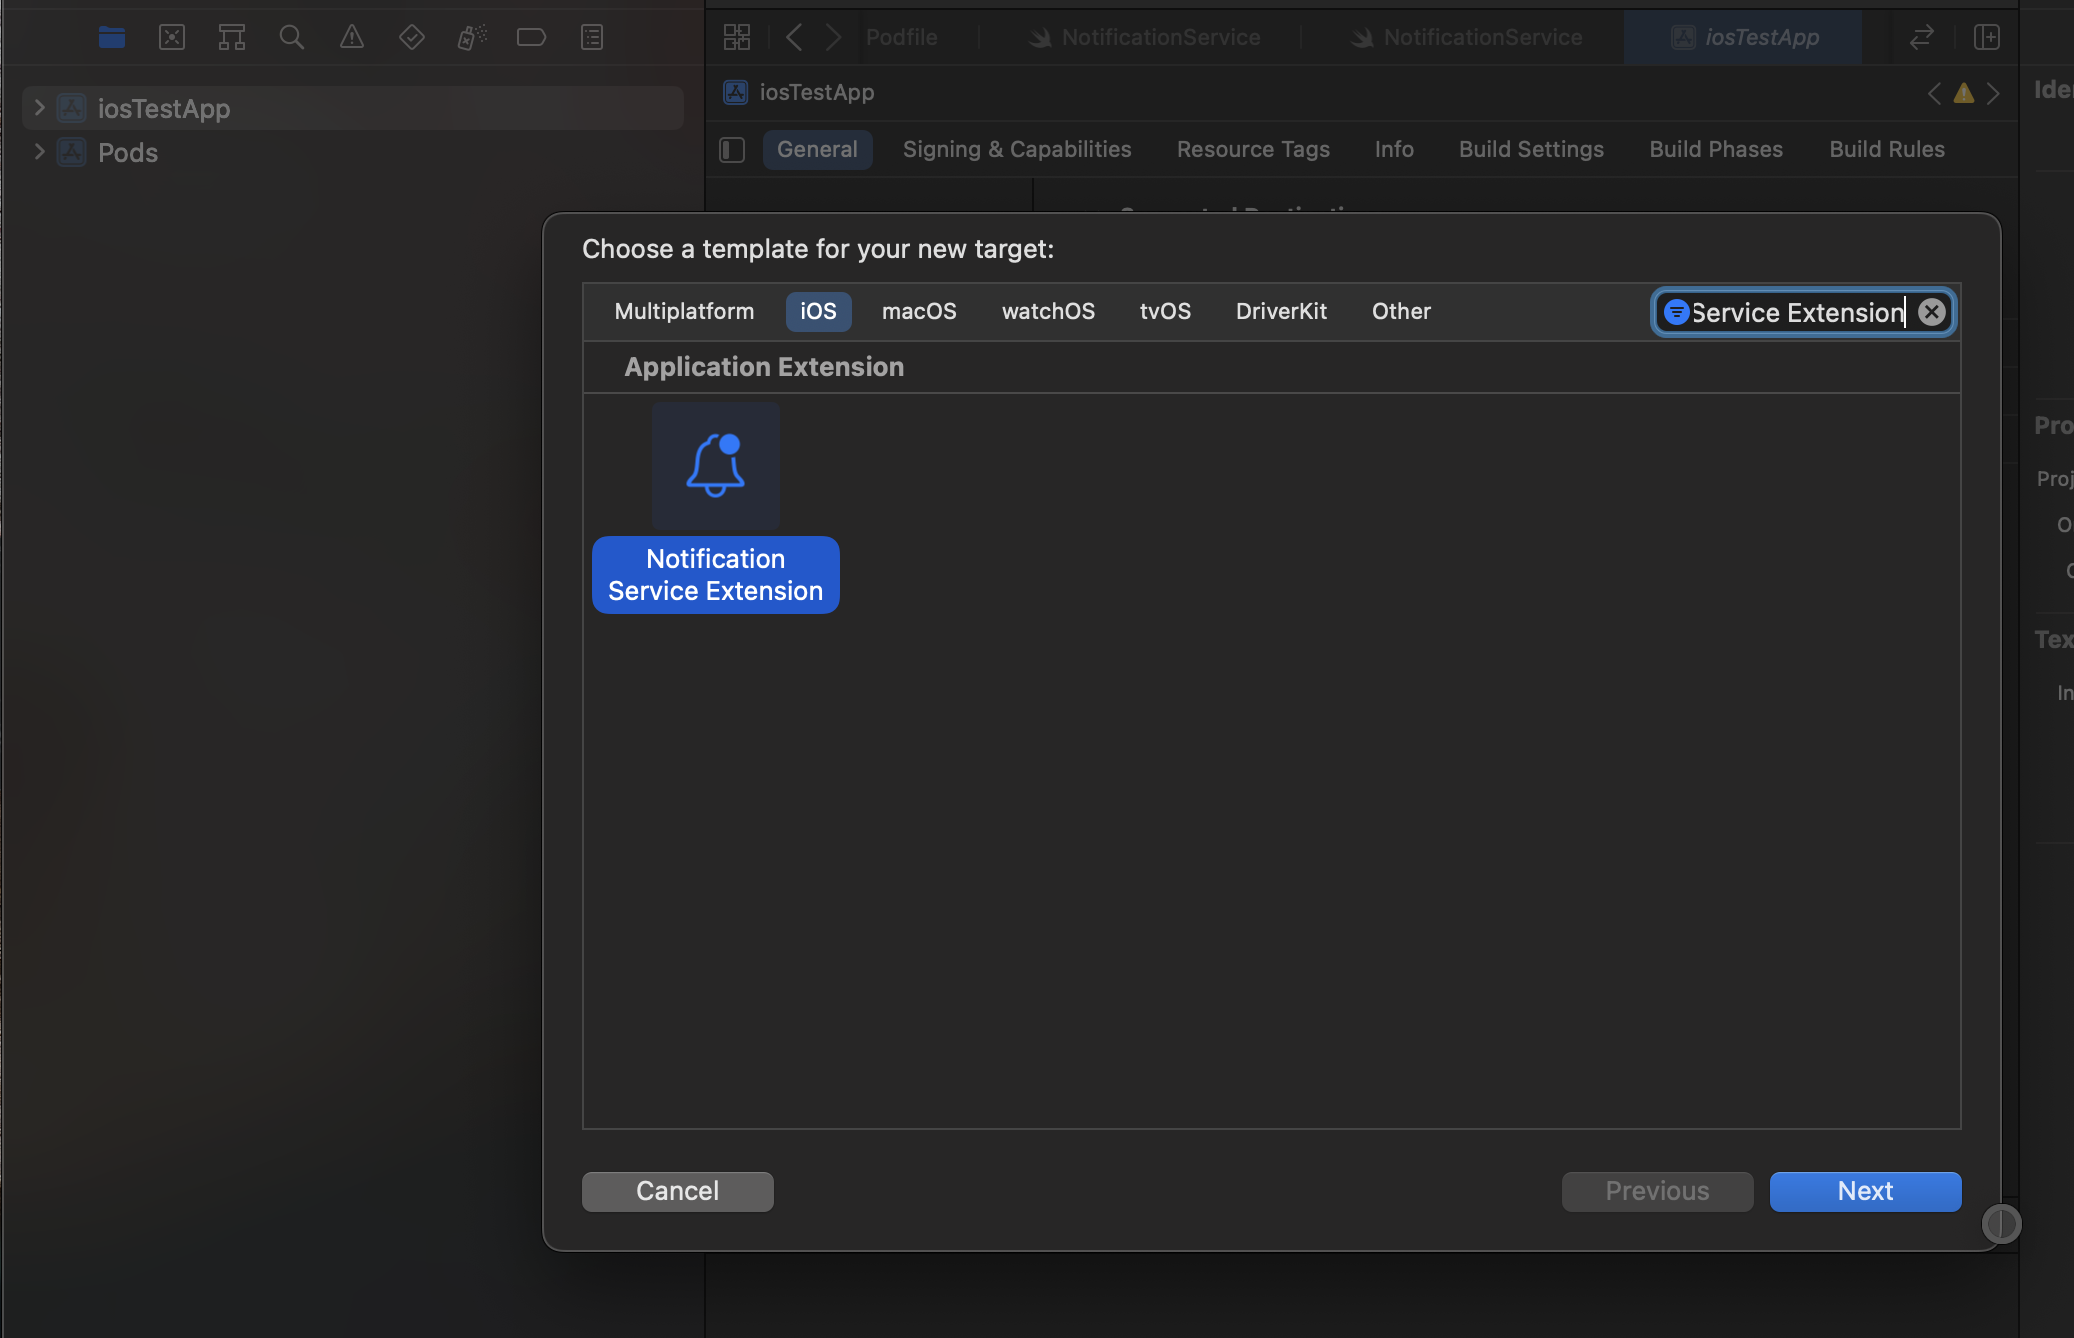The image size is (2074, 1338).
Task: Select the Find navigator magnifying glass
Action: point(292,37)
